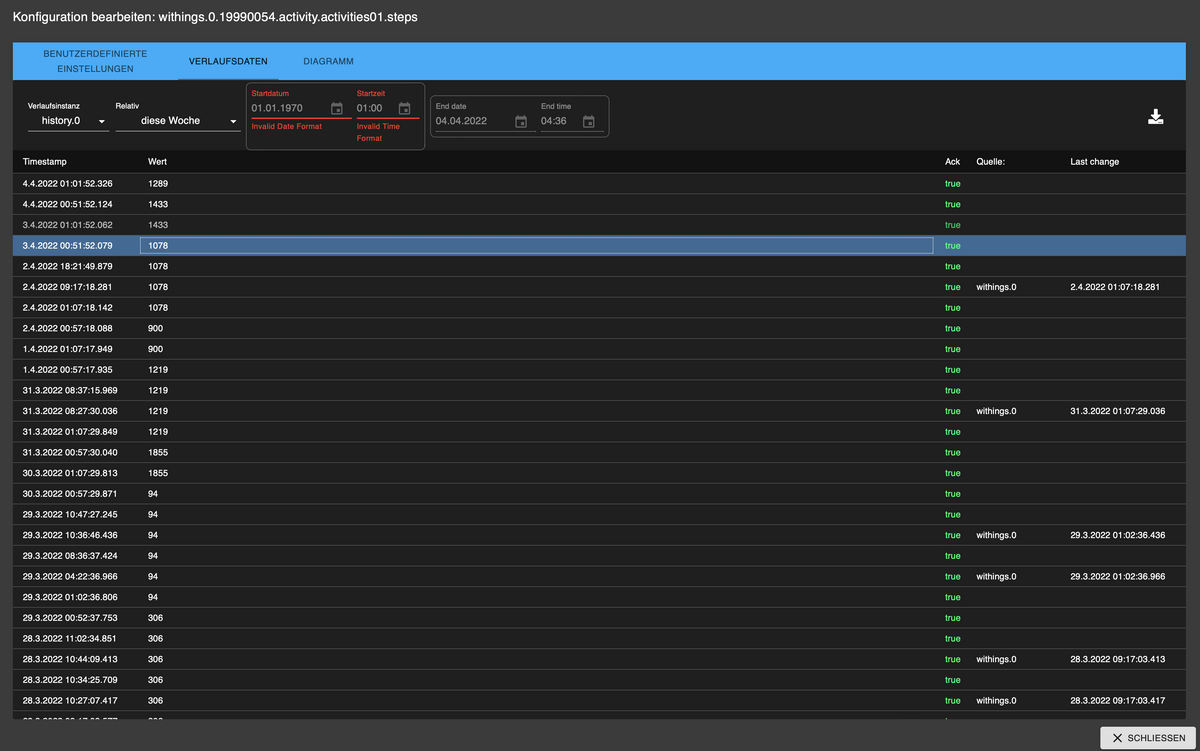The width and height of the screenshot is (1200, 751).
Task: Click value 900 in row 2.4.2022 00:57:18.088
Action: (x=156, y=328)
